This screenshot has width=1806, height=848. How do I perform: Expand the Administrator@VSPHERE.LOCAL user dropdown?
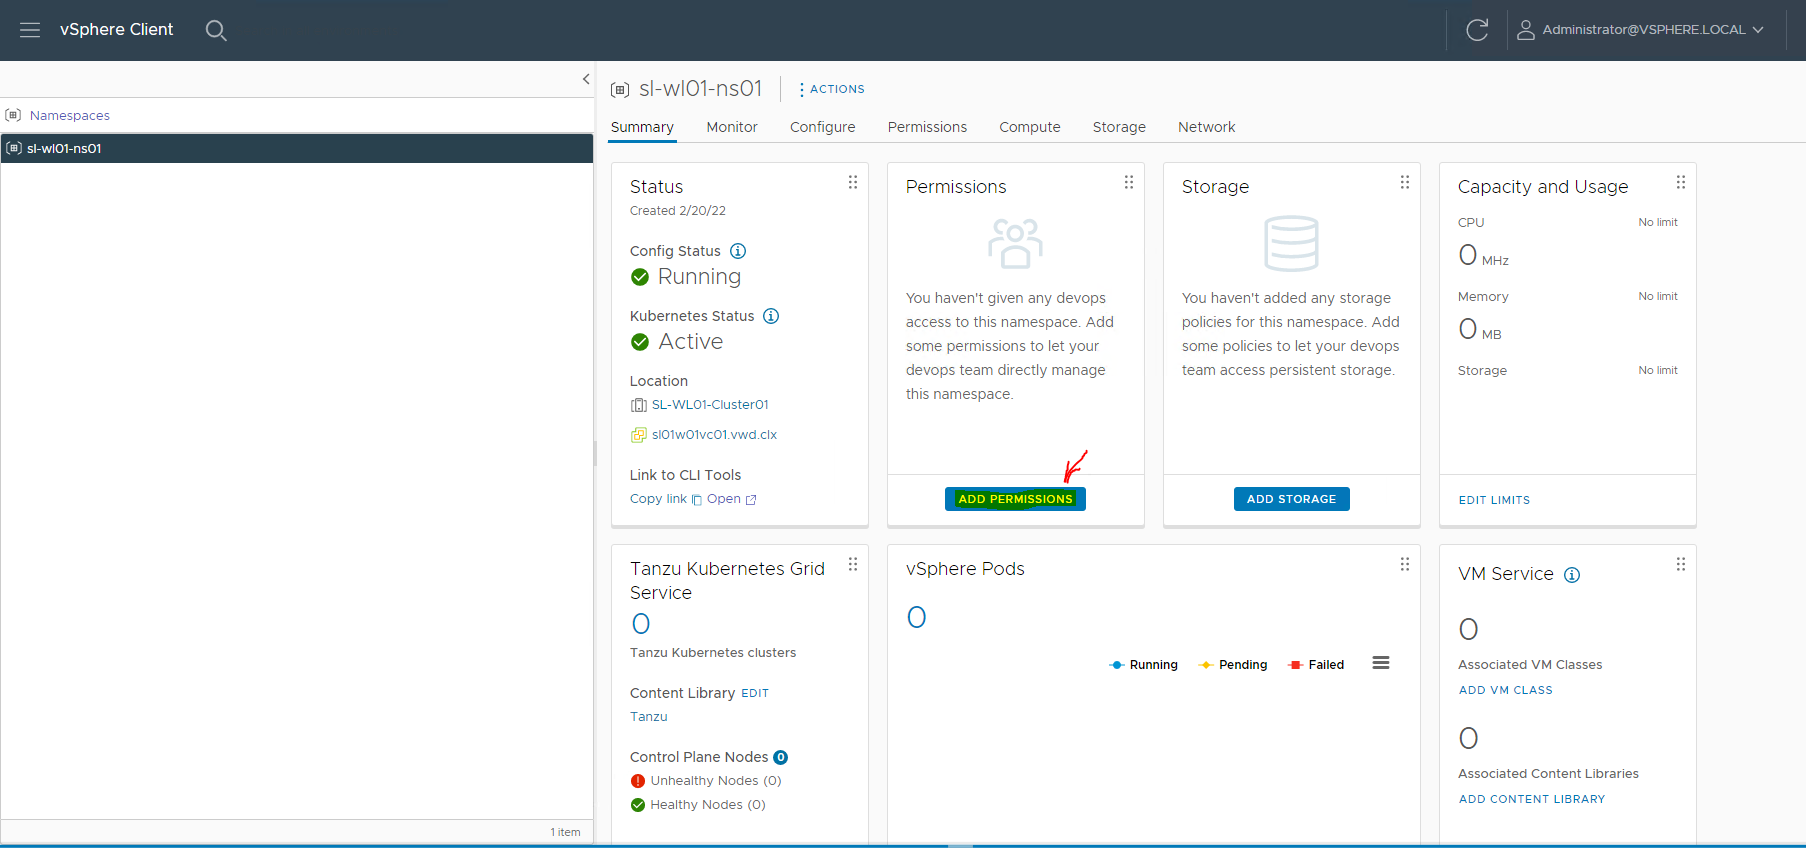point(1758,30)
